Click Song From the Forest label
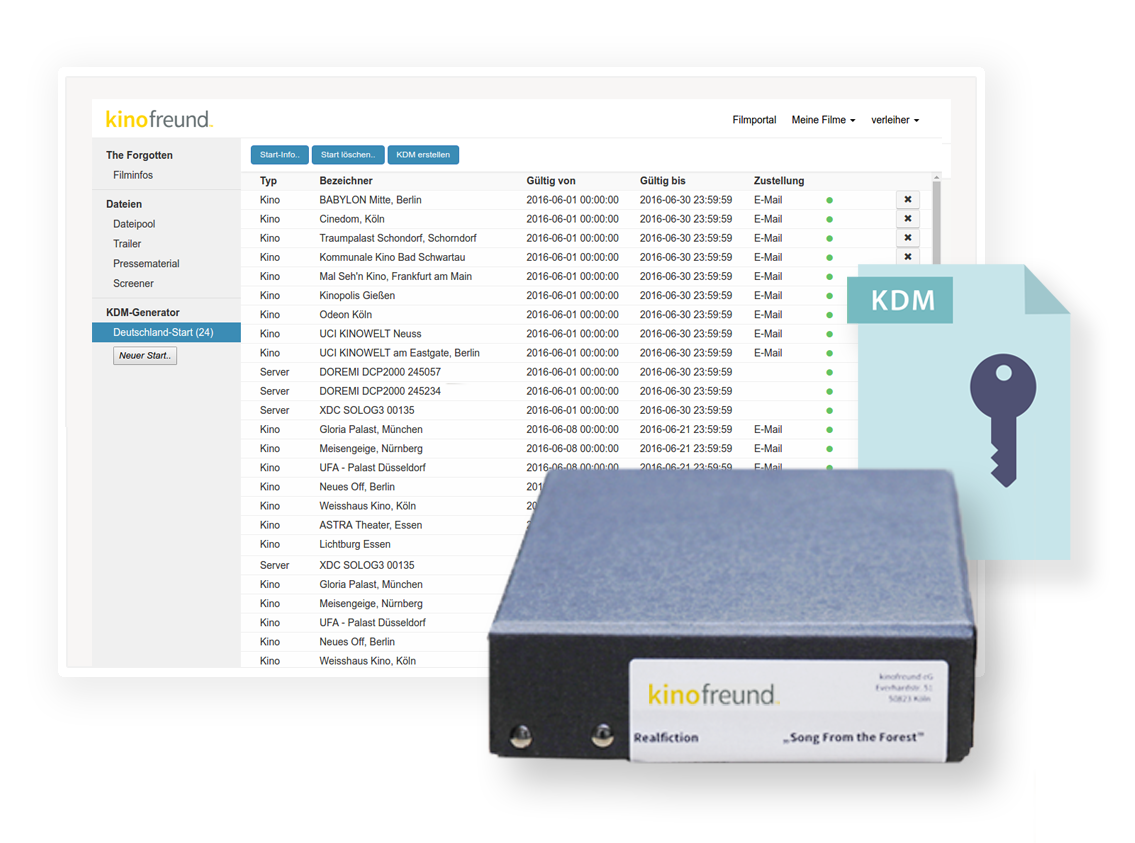The height and width of the screenshot is (843, 1135). (854, 737)
